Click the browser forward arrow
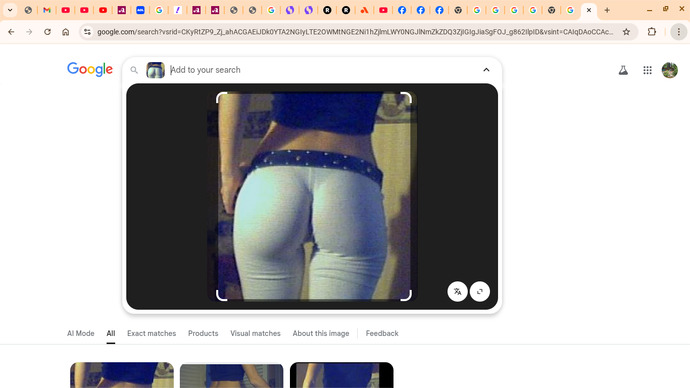This screenshot has height=388, width=690. pos(29,32)
